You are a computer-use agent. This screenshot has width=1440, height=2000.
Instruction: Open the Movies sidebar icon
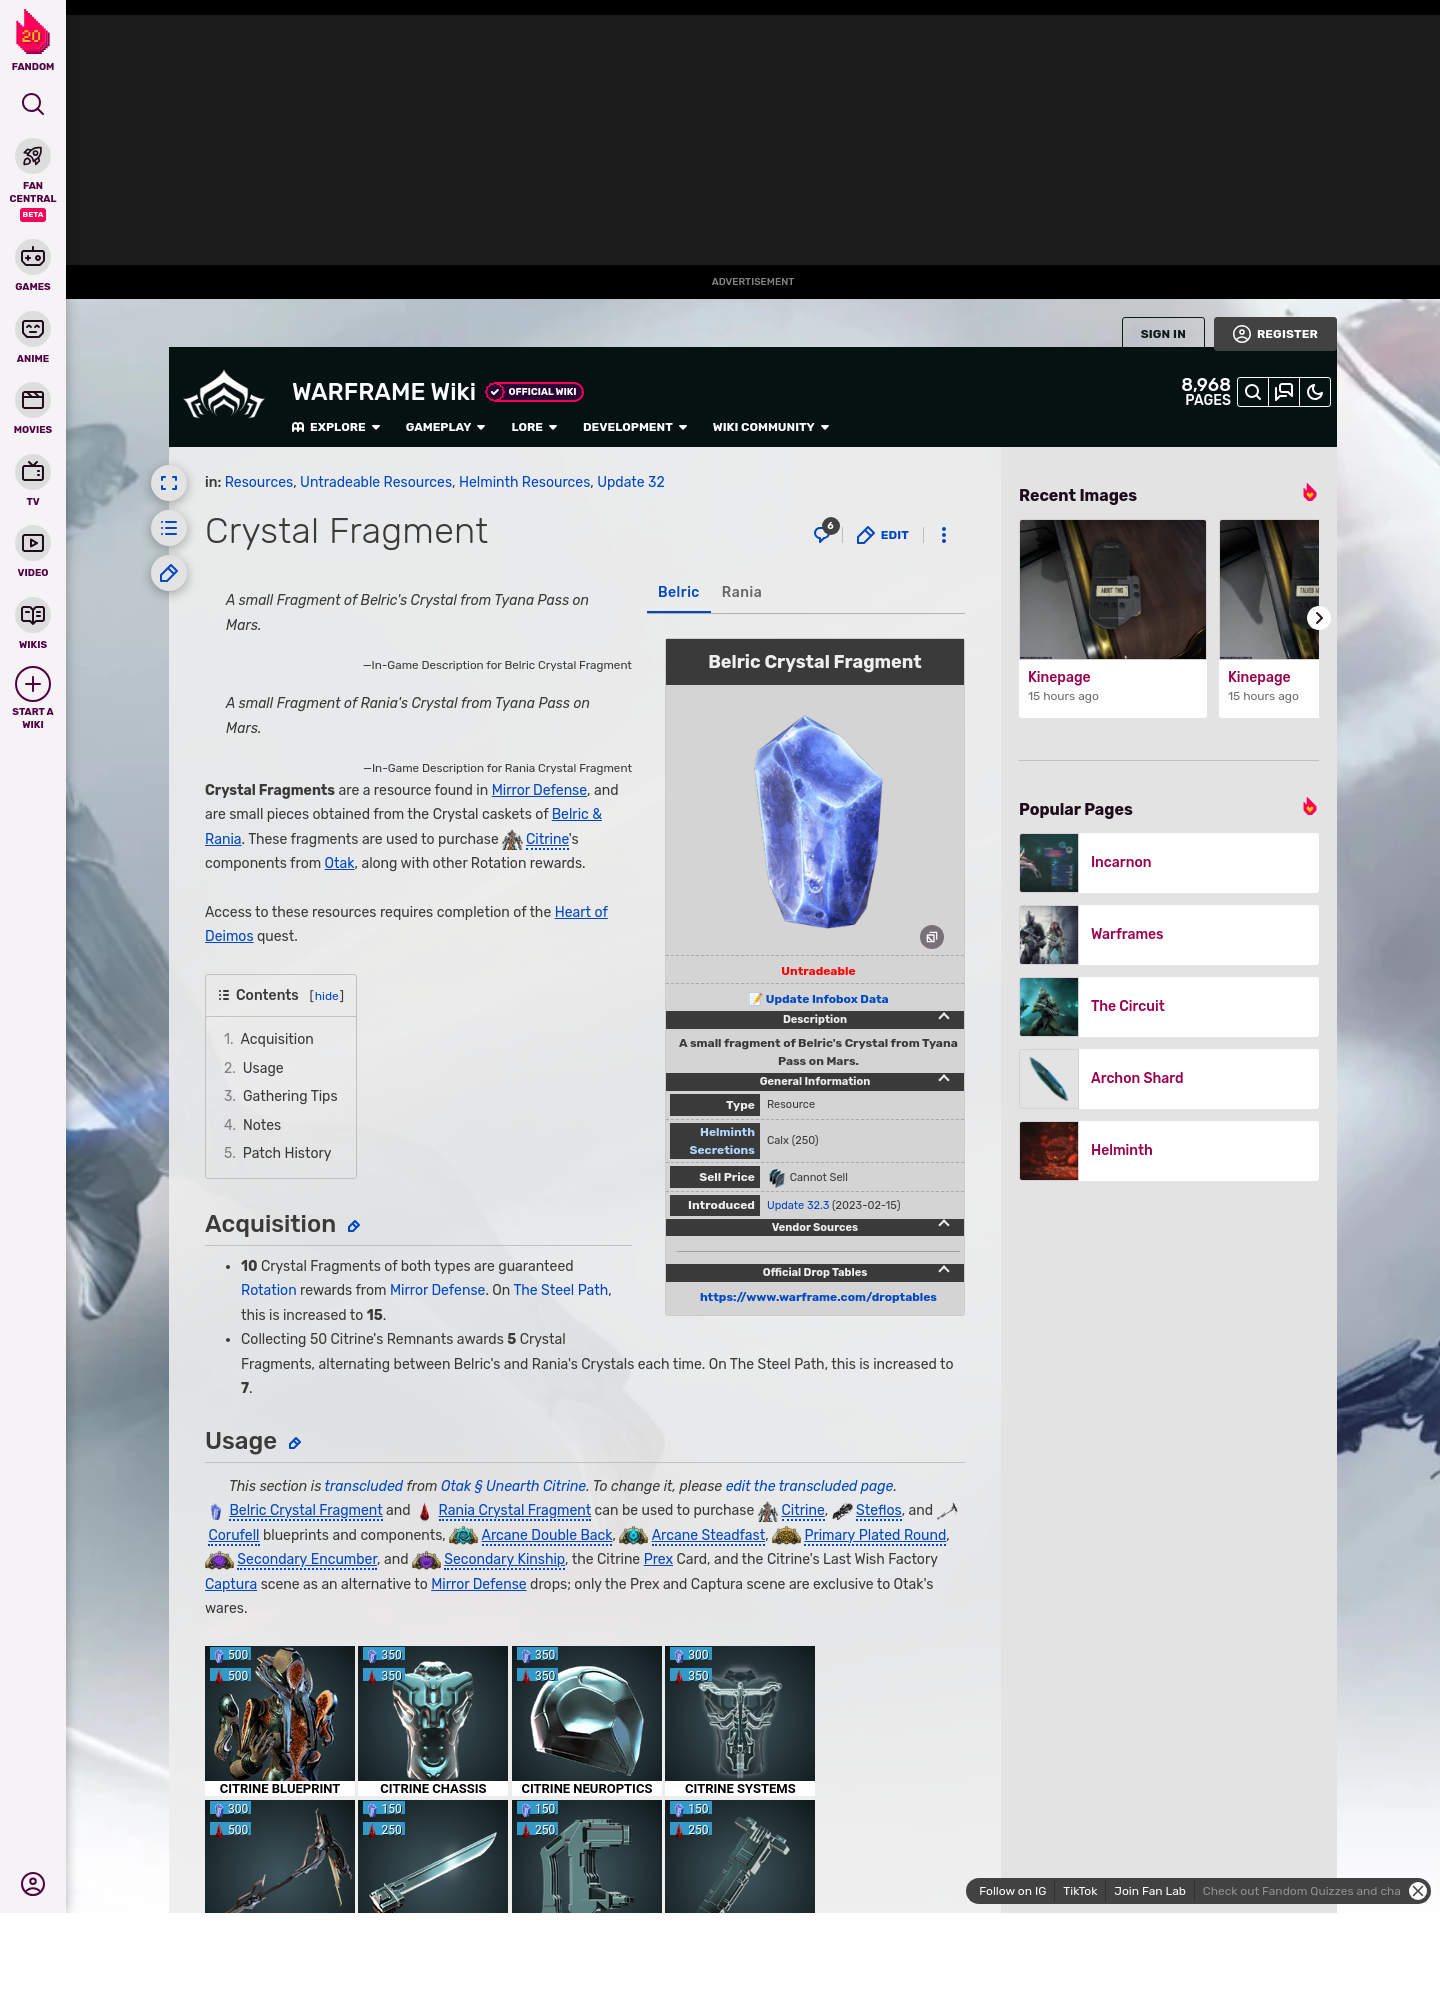pos(33,400)
